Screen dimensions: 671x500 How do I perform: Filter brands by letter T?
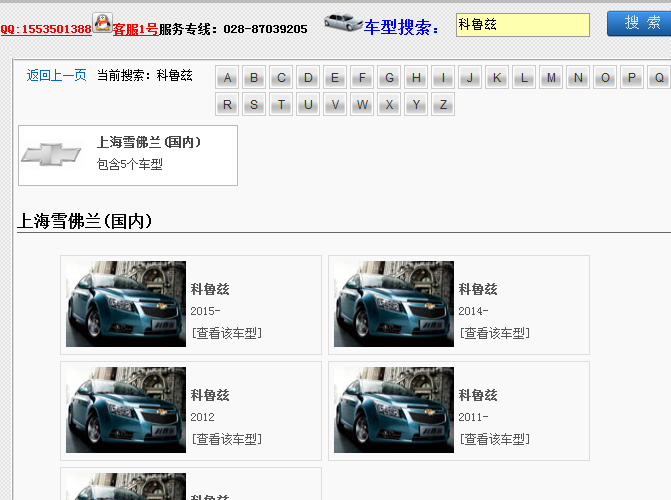pyautogui.click(x=281, y=104)
